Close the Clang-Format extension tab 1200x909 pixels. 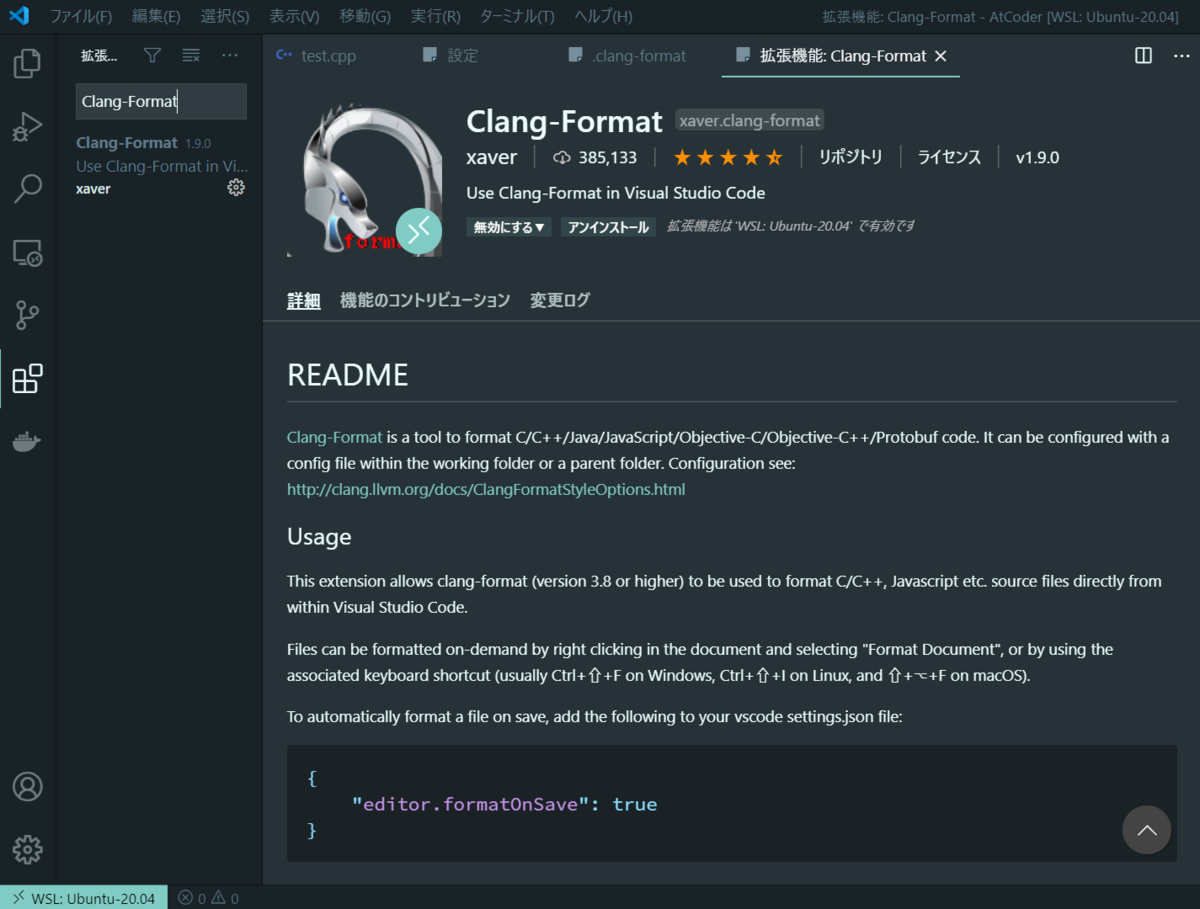coord(940,56)
